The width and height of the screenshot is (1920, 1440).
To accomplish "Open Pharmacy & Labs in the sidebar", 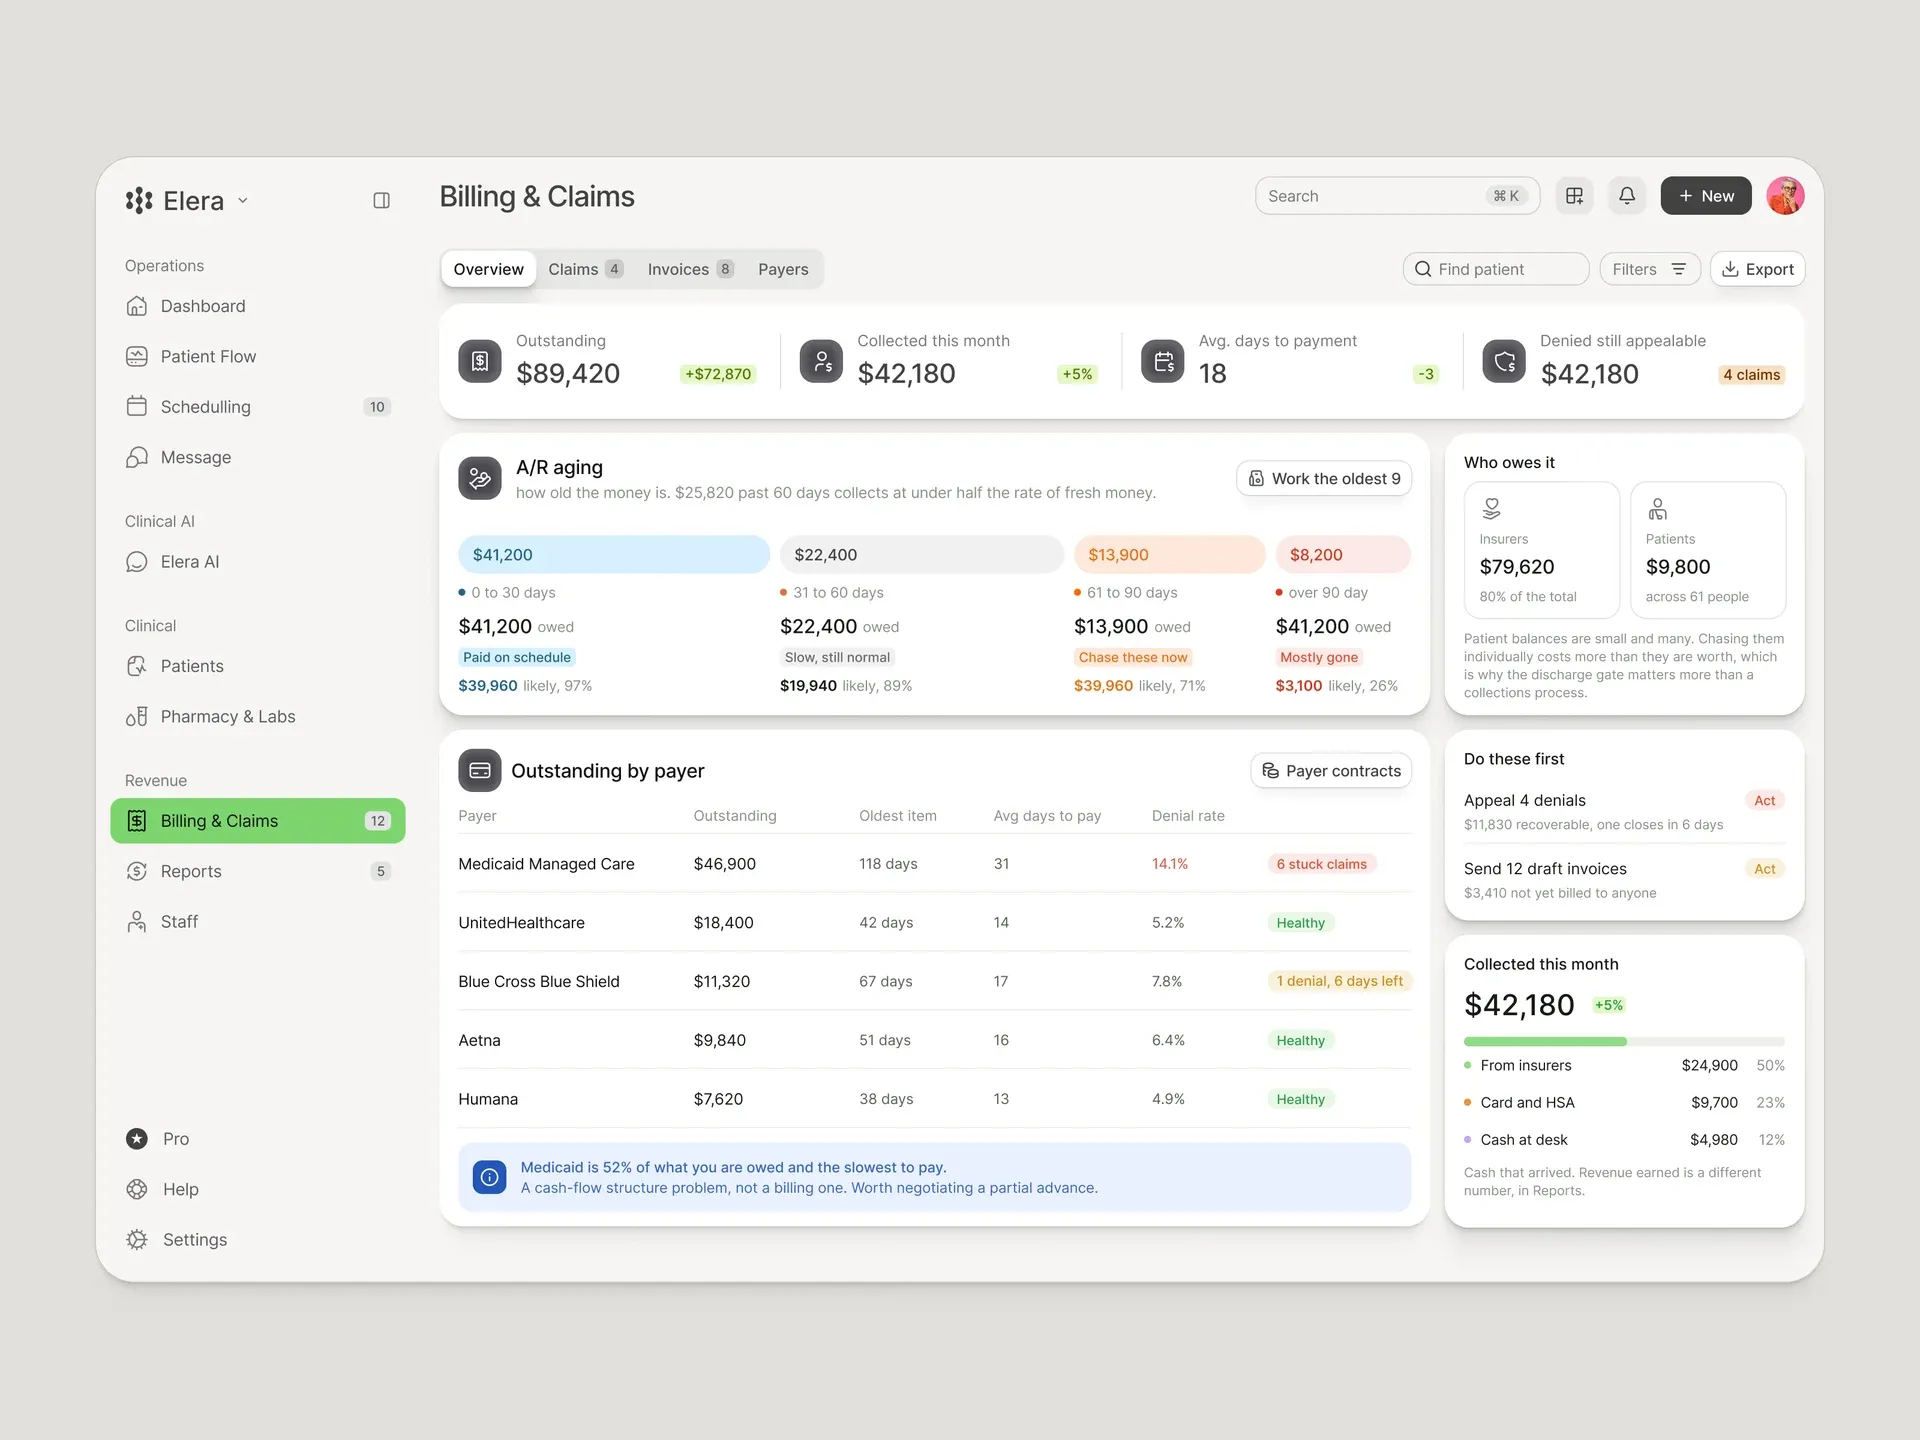I will tap(258, 716).
